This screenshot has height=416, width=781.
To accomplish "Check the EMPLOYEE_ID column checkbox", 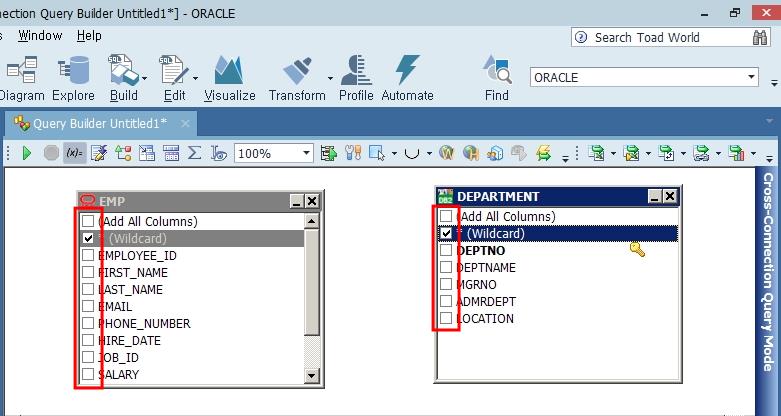I will [x=89, y=256].
